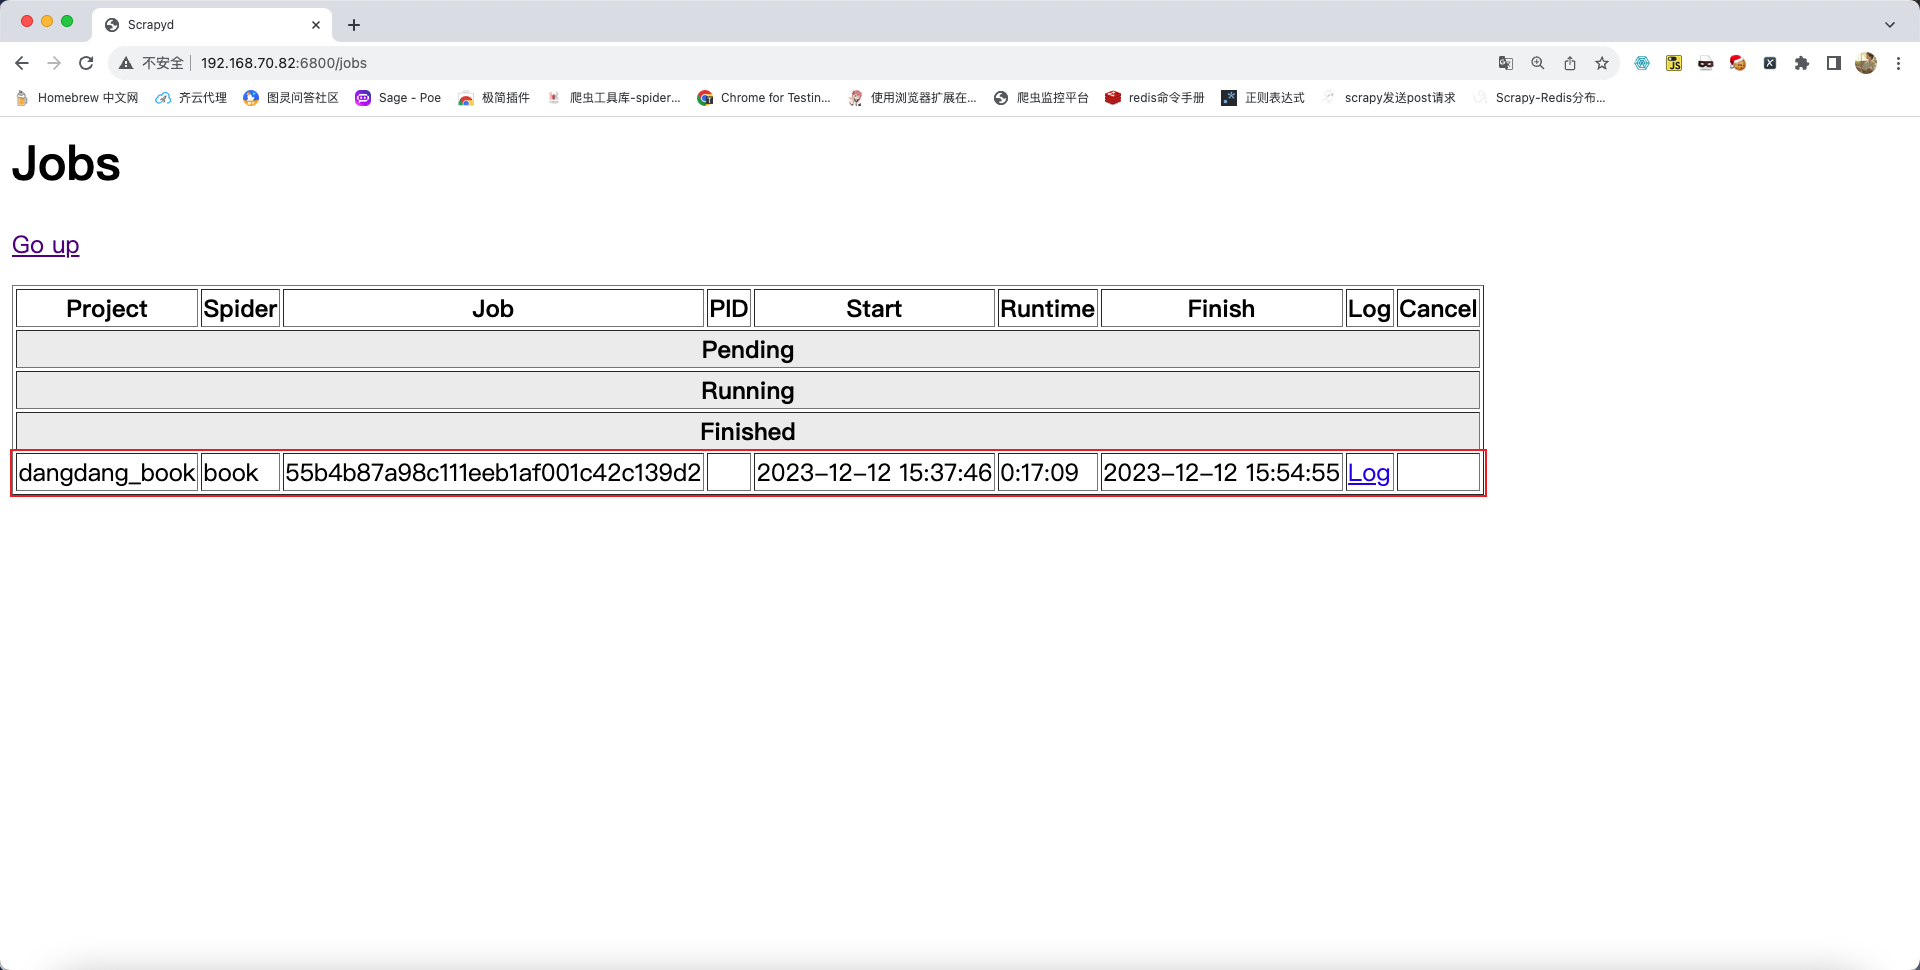Click the Cancel column header

pos(1438,309)
